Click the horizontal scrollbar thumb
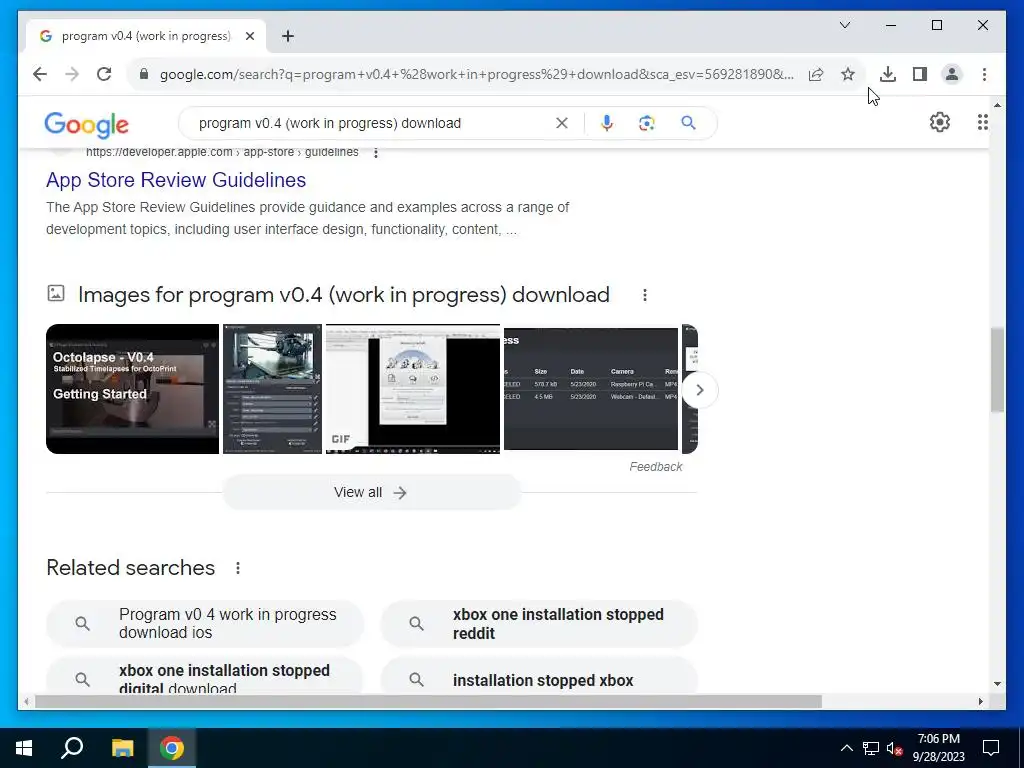Viewport: 1024px width, 768px height. coord(428,701)
